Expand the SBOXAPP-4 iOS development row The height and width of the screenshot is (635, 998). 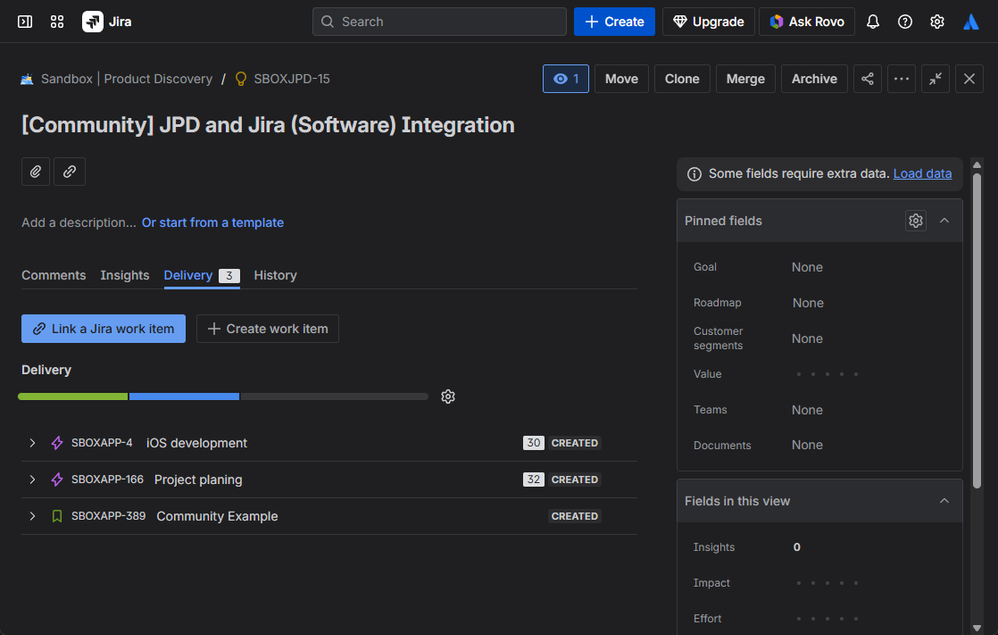(32, 443)
